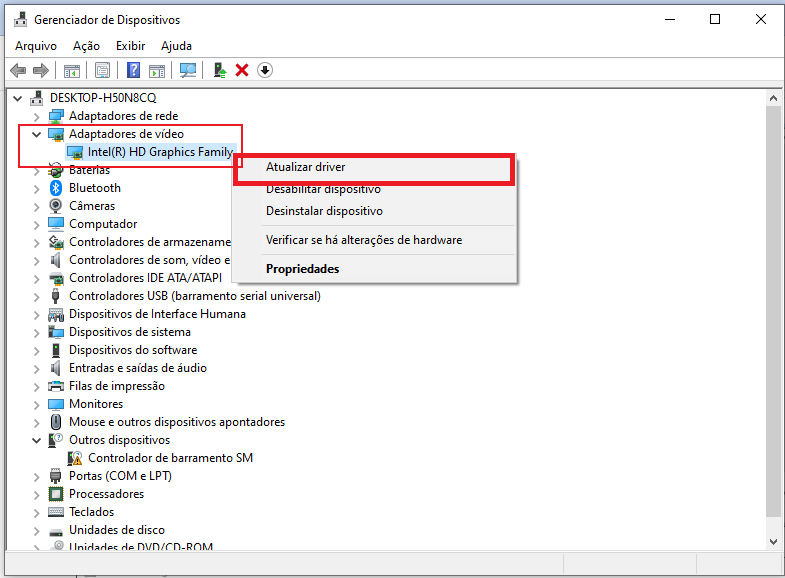Select the Processadores label
Screen dimensions: 785x578
pyautogui.click(x=107, y=494)
